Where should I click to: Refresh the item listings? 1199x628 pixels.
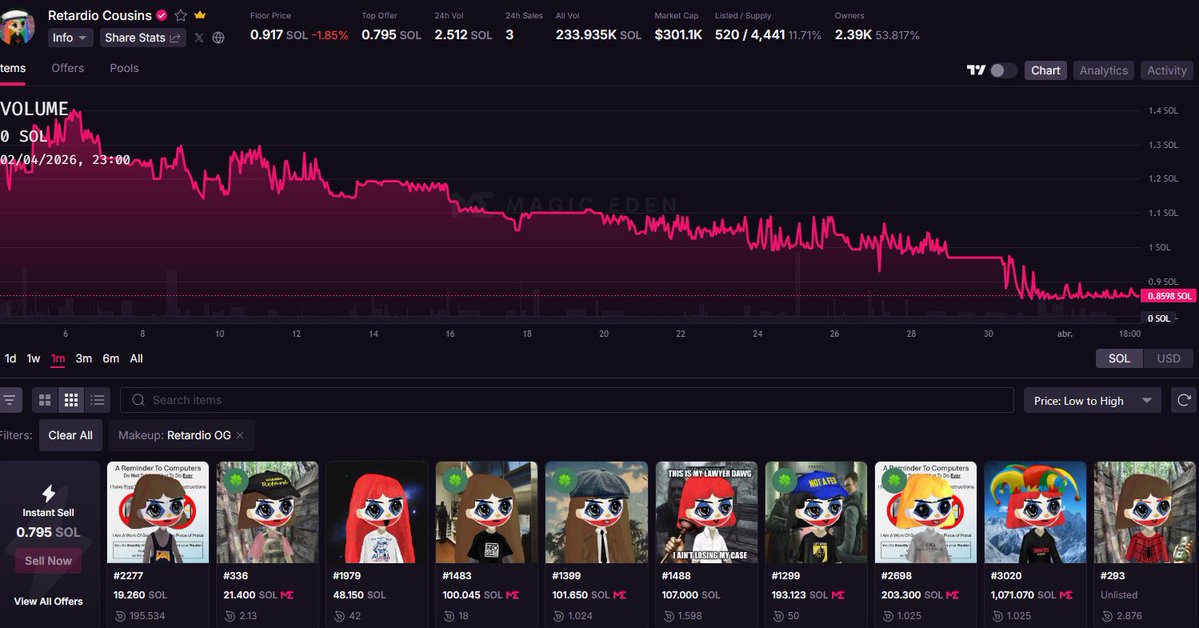pos(1184,400)
